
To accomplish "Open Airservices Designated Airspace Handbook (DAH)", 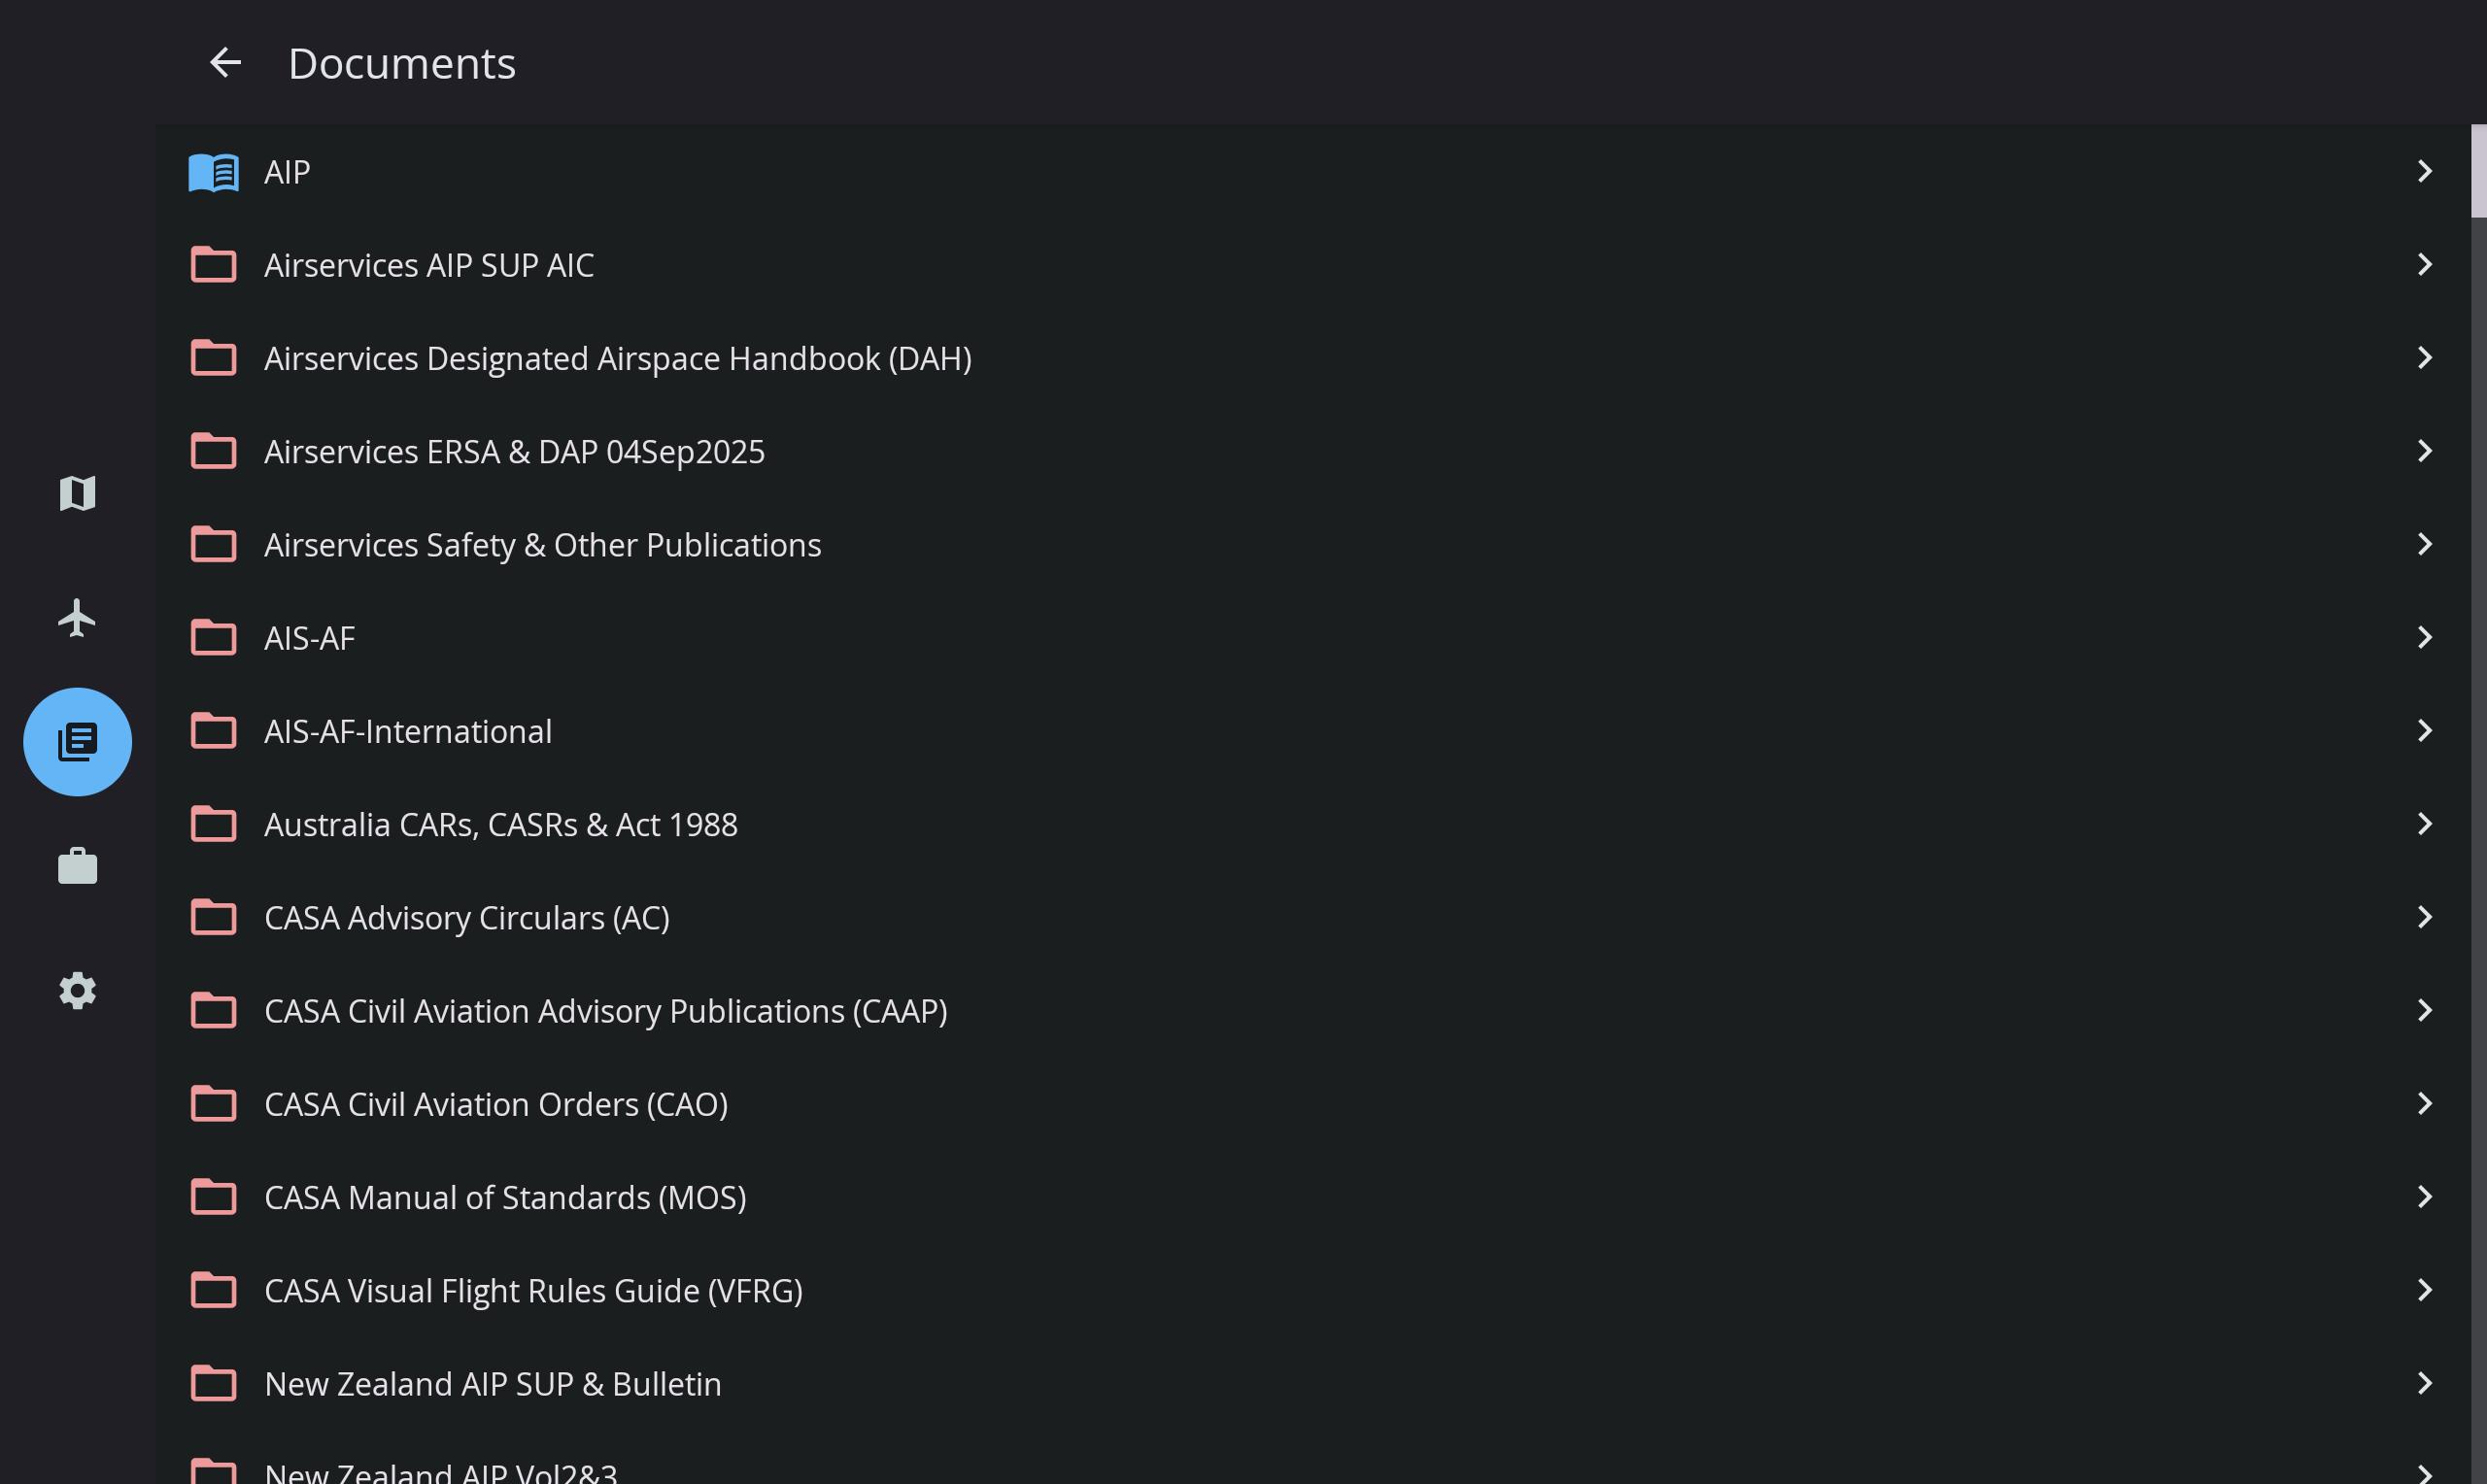I will [617, 358].
